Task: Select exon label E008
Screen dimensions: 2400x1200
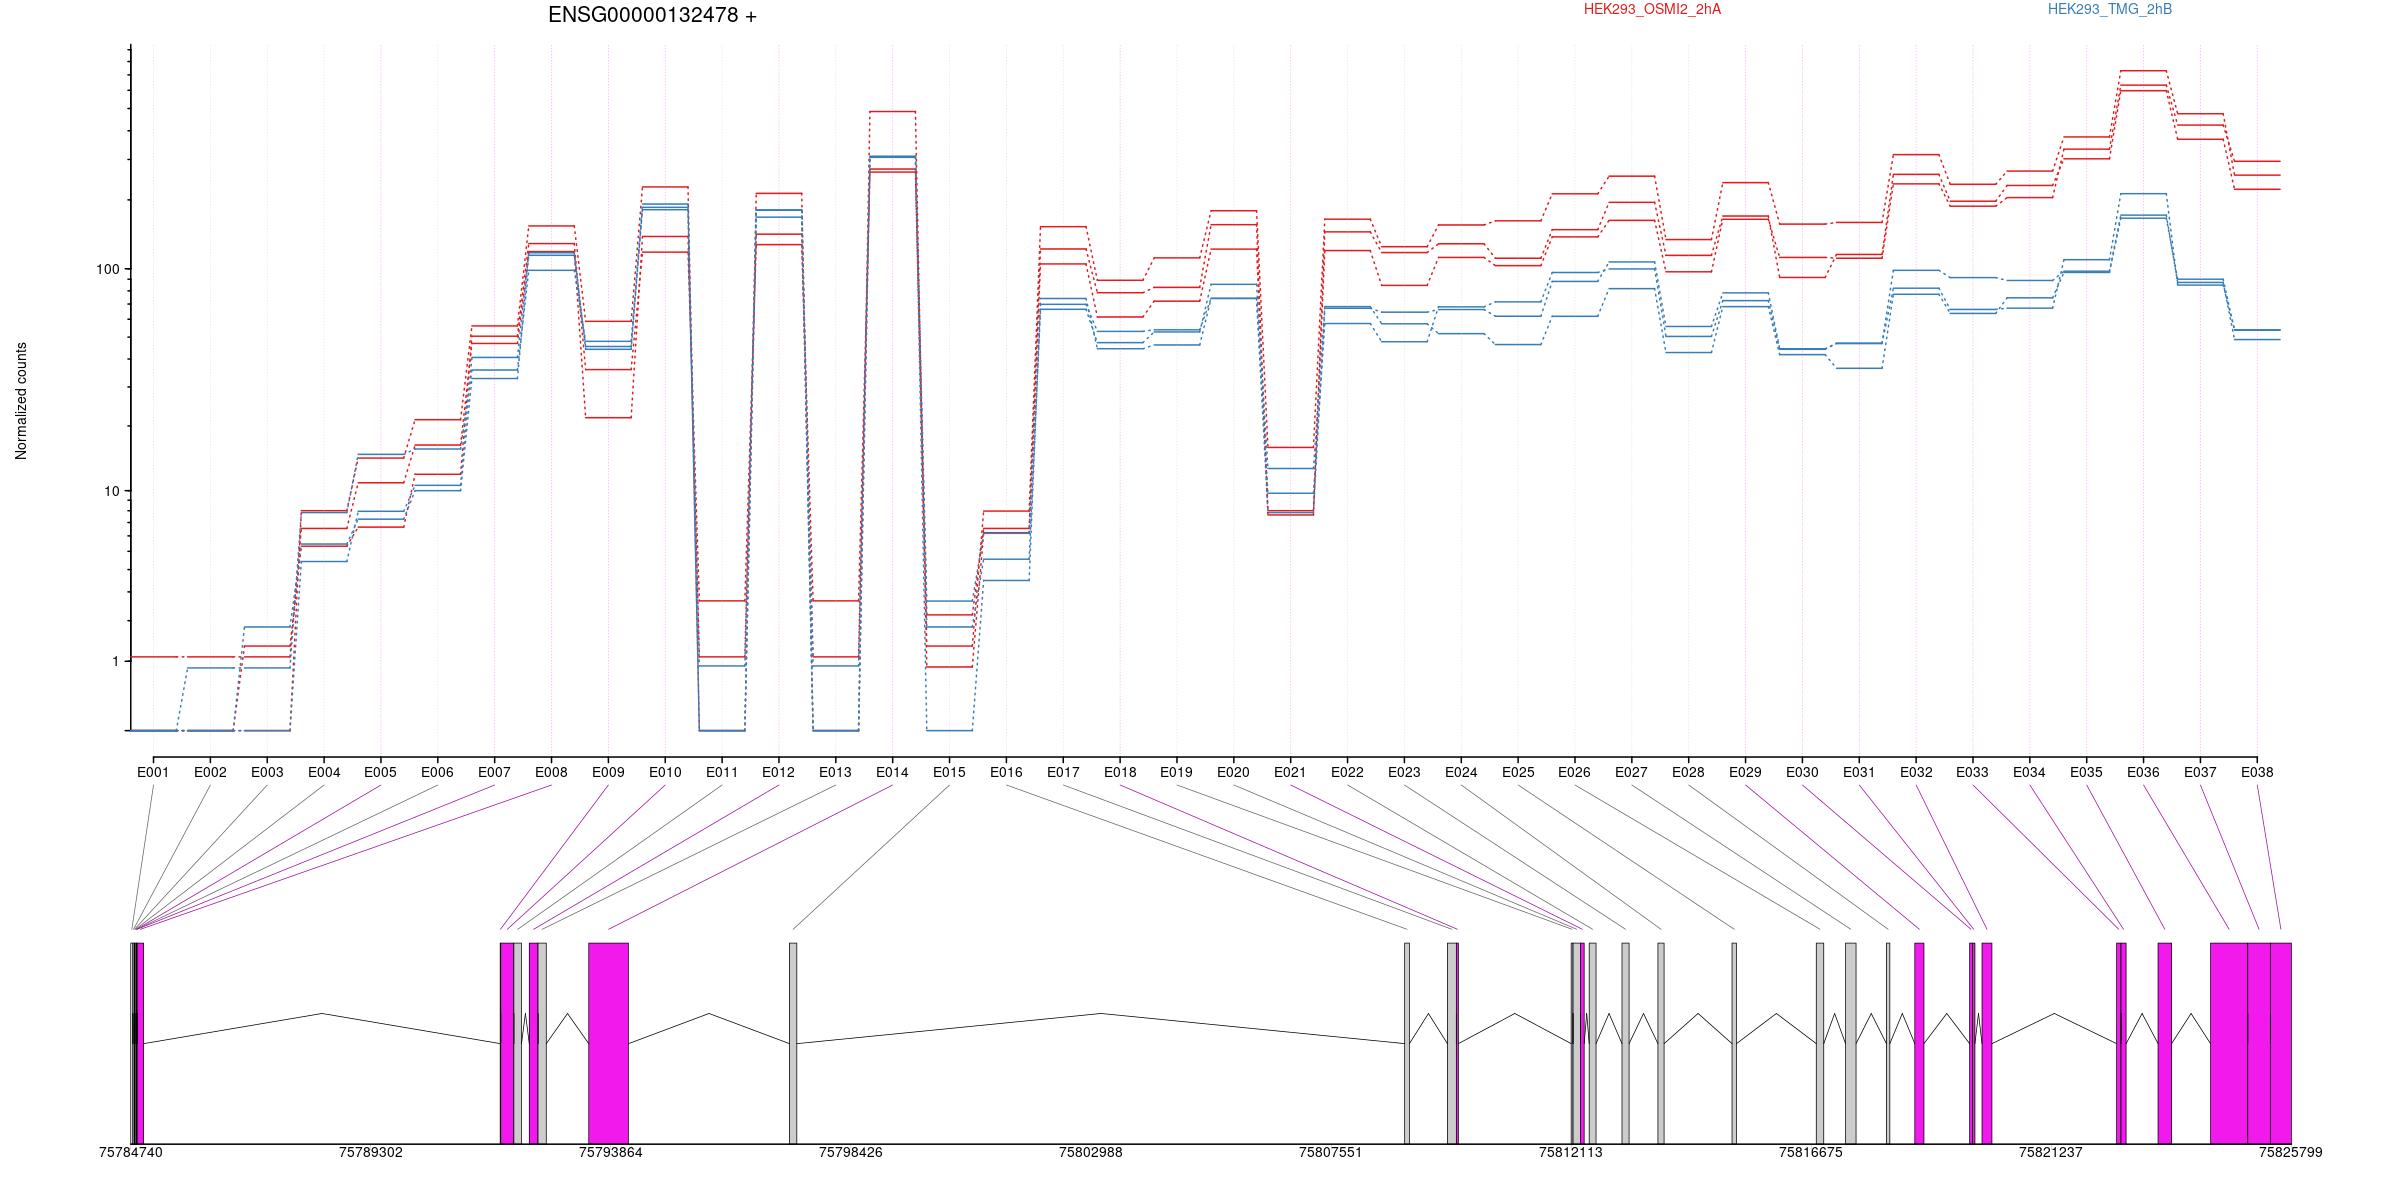Action: (x=551, y=773)
